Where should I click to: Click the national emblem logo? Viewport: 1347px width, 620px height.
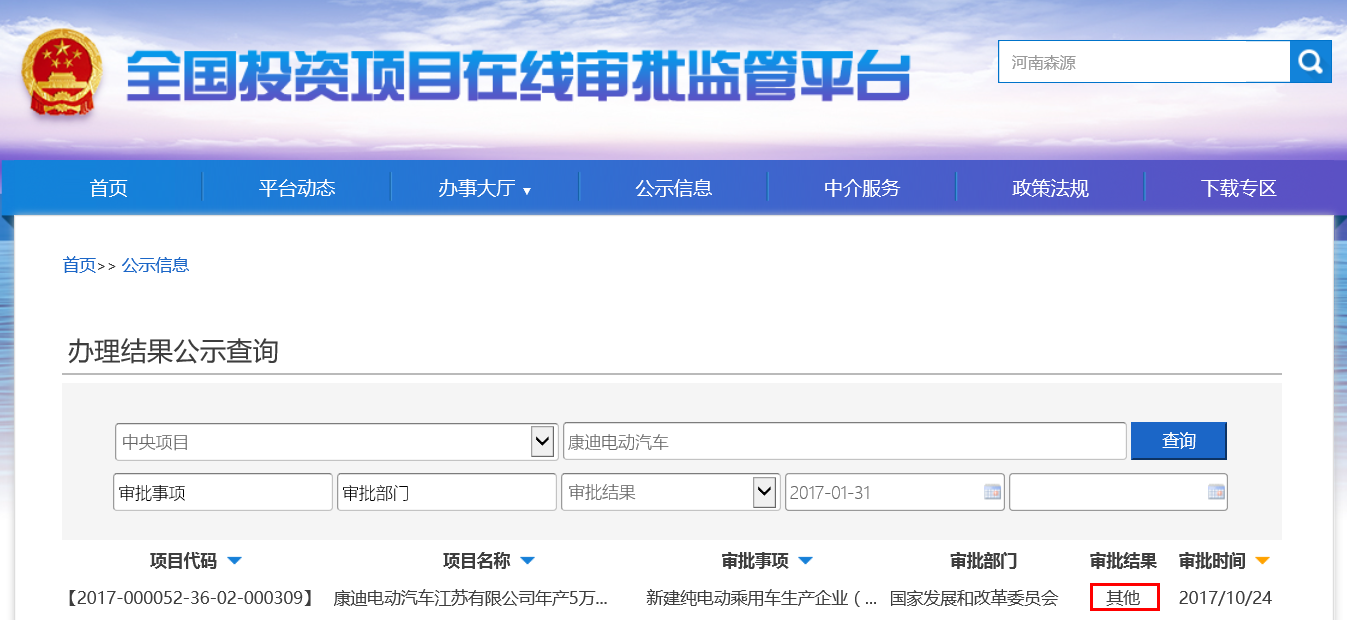[x=62, y=72]
